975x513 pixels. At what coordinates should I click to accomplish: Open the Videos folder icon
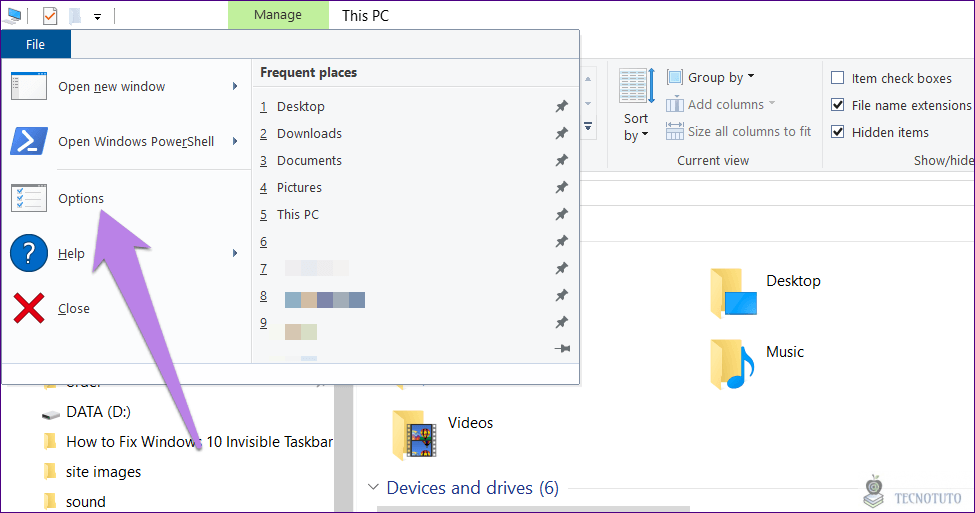point(414,435)
